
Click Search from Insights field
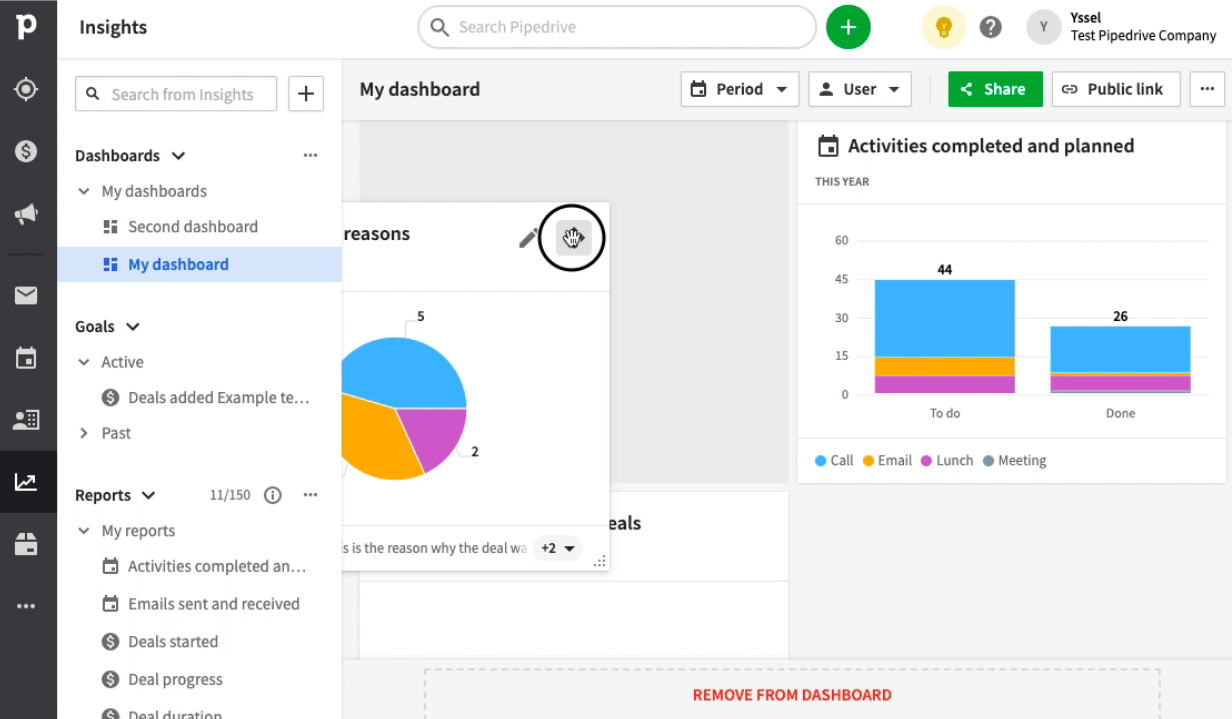click(176, 94)
